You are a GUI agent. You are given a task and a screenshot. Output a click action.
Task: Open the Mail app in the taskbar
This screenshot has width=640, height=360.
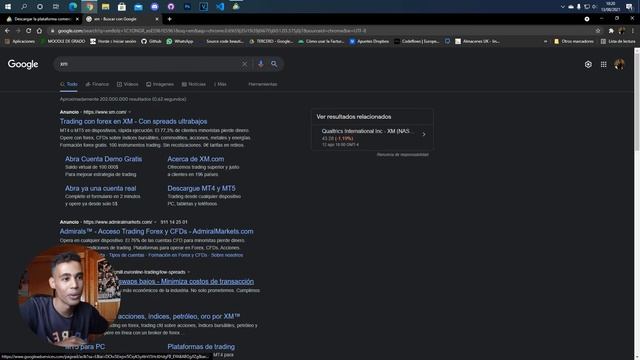pyautogui.click(x=138, y=7)
